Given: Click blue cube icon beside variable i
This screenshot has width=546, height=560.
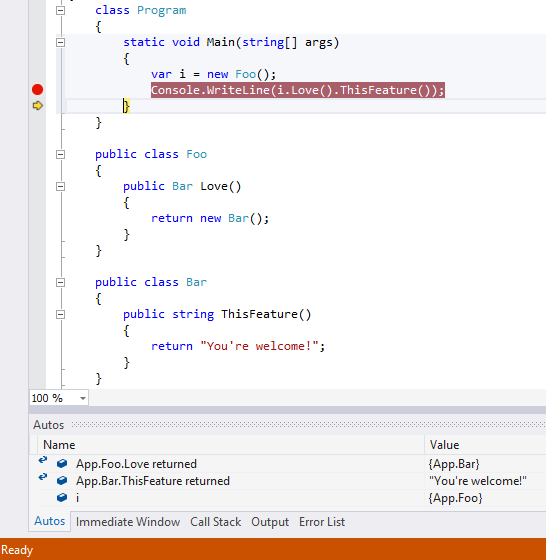Looking at the screenshot, I should [x=62, y=498].
